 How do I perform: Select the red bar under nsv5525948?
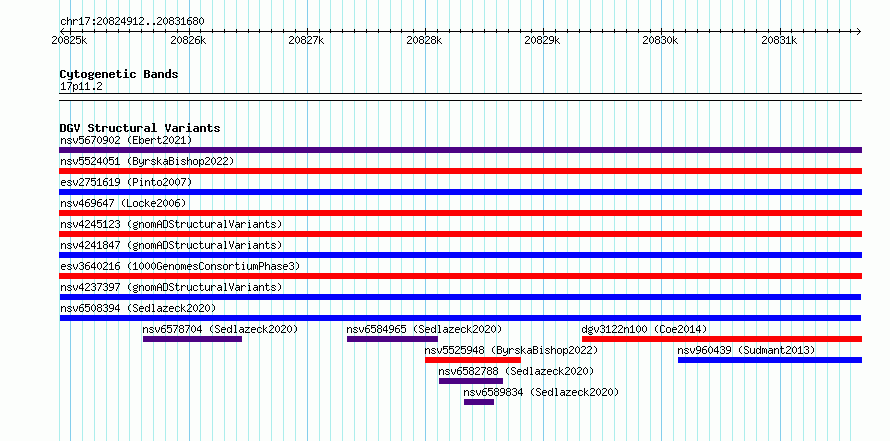click(473, 360)
